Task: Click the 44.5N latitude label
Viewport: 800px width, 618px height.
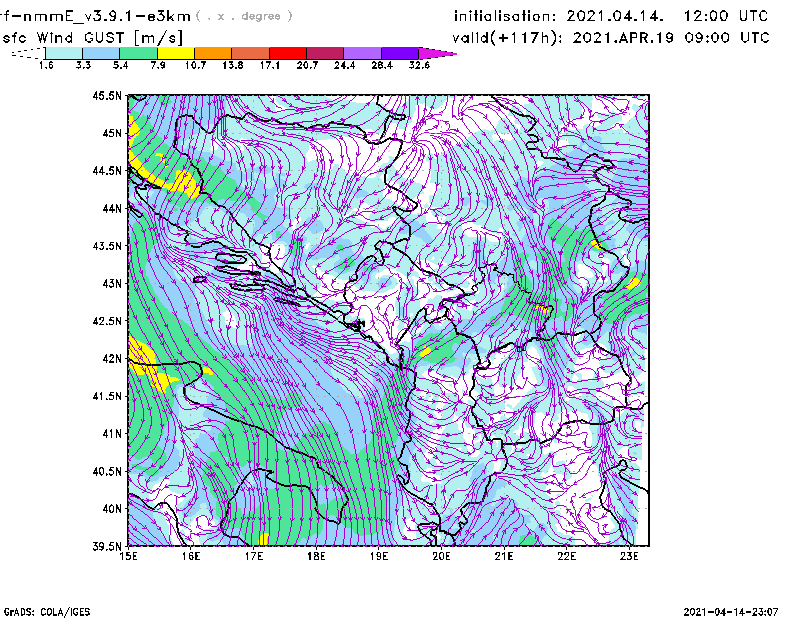Action: tap(107, 170)
